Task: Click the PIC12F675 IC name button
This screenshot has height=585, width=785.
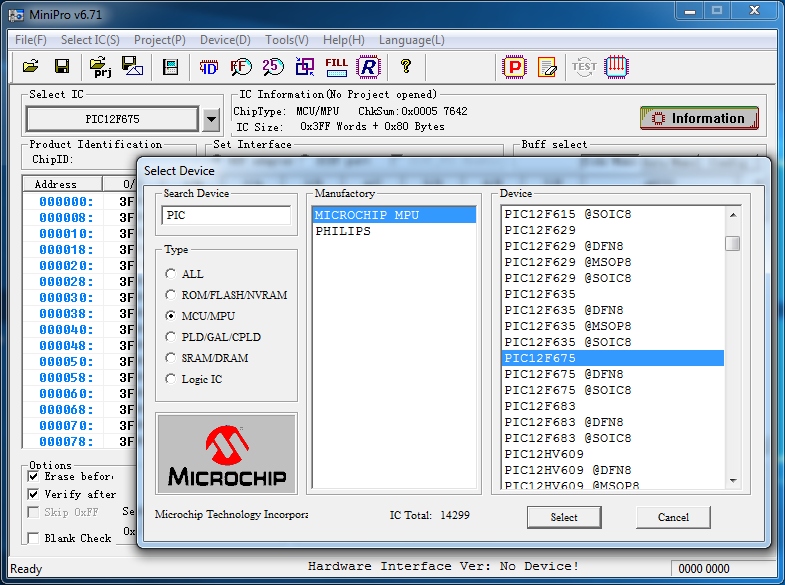Action: tap(112, 119)
